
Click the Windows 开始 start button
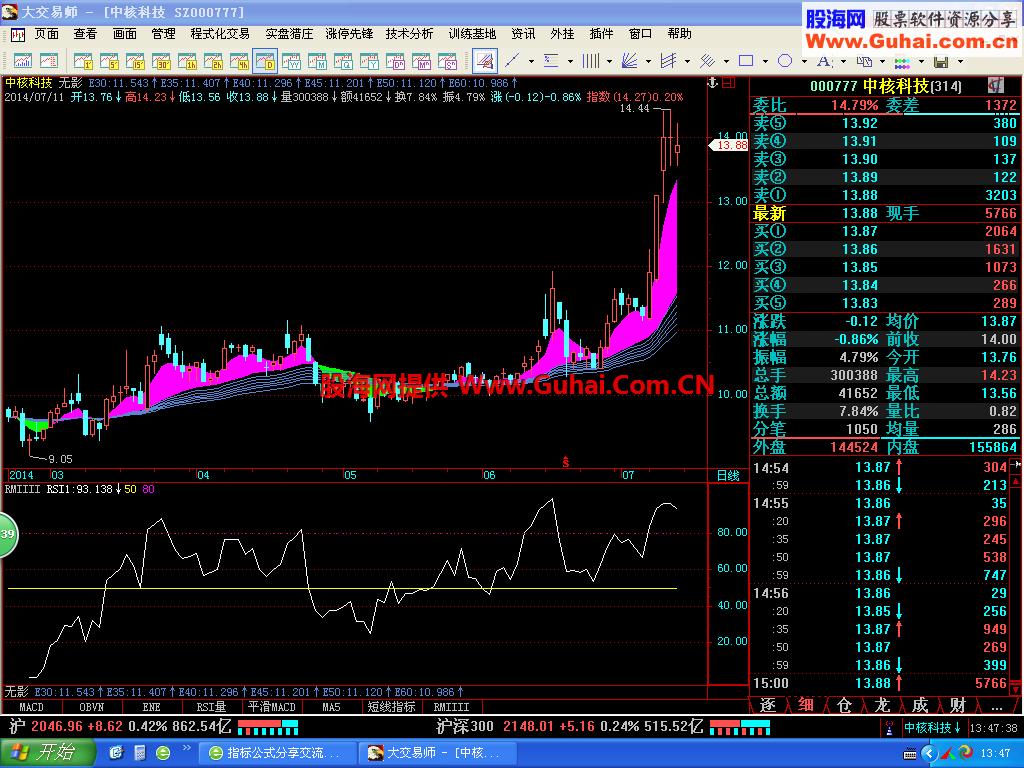point(46,752)
